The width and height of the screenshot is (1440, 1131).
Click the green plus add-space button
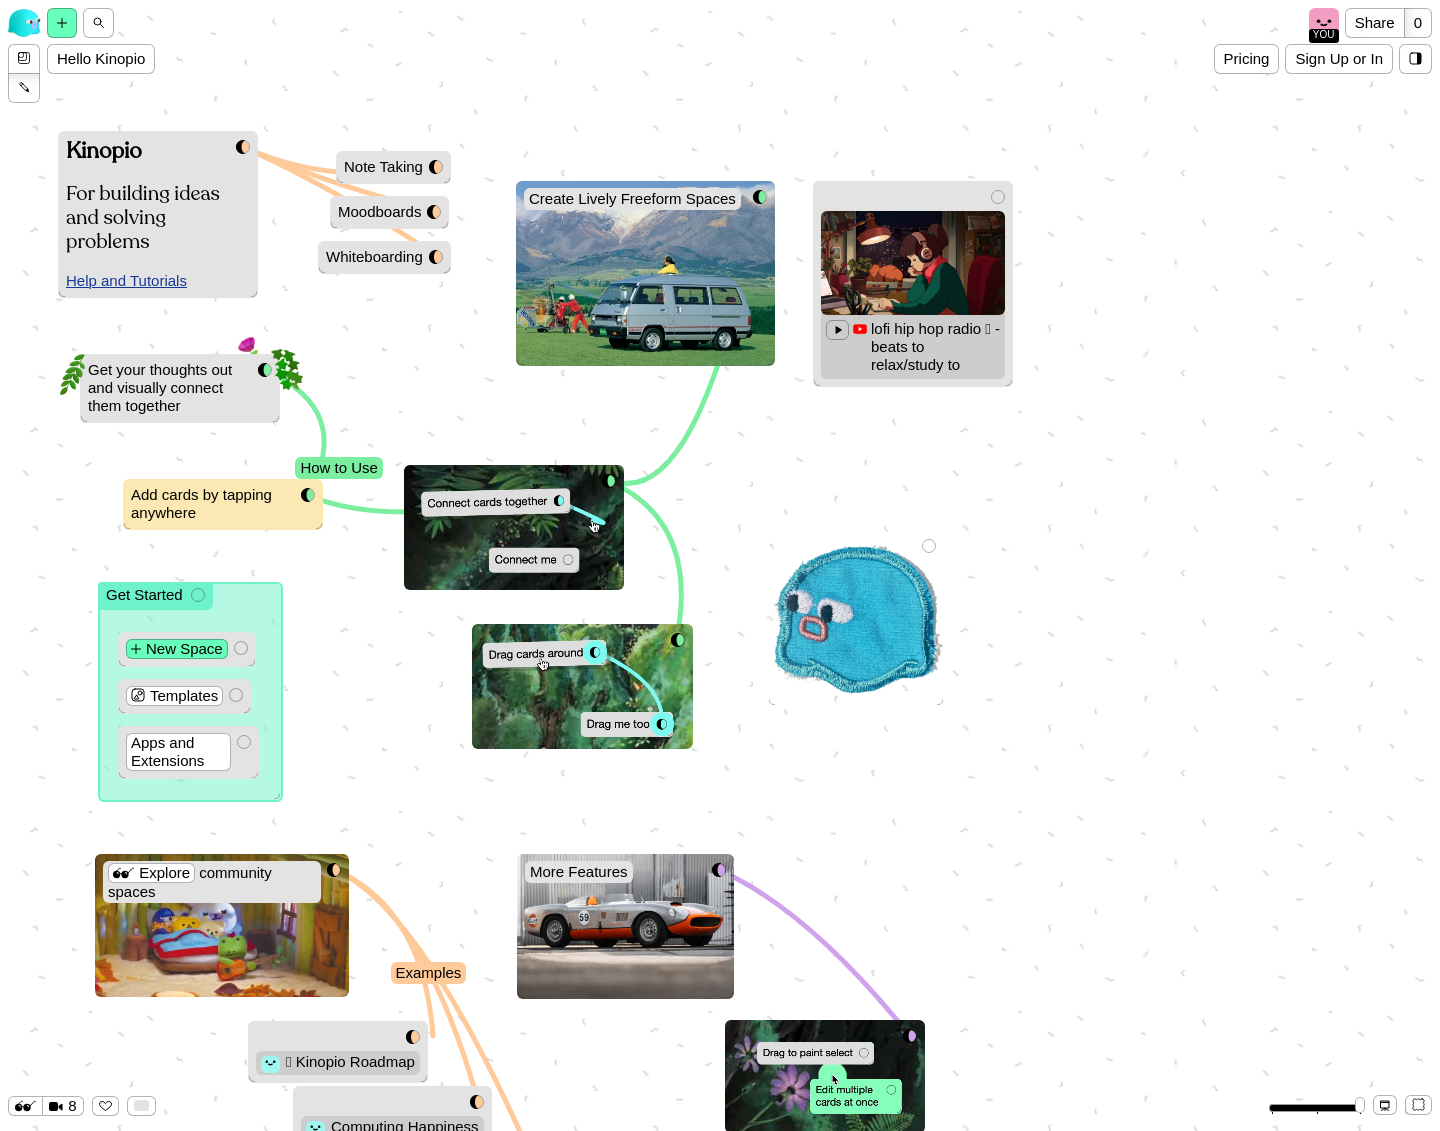tap(62, 23)
